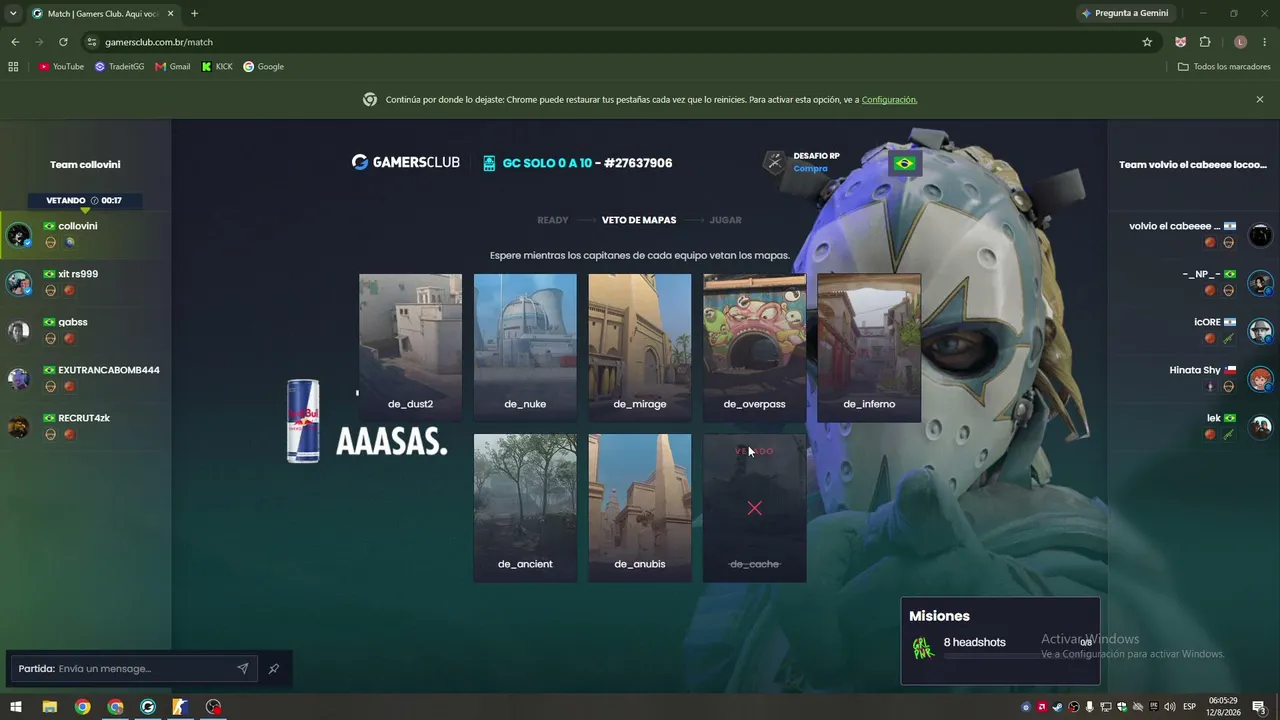Open OBS Studio from the taskbar
Image resolution: width=1280 pixels, height=720 pixels.
point(213,707)
